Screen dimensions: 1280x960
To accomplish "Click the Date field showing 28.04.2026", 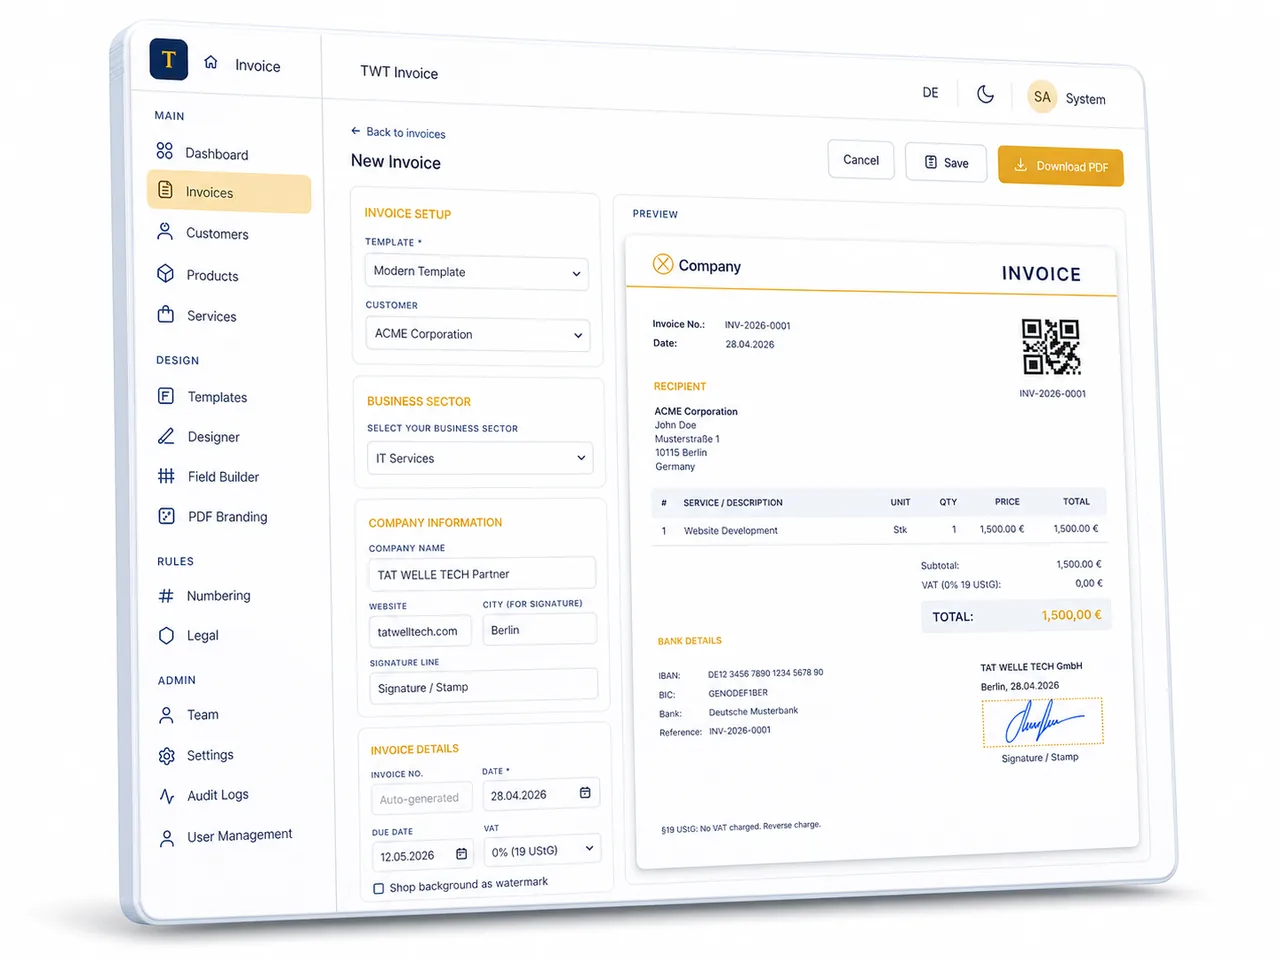I will [x=541, y=794].
